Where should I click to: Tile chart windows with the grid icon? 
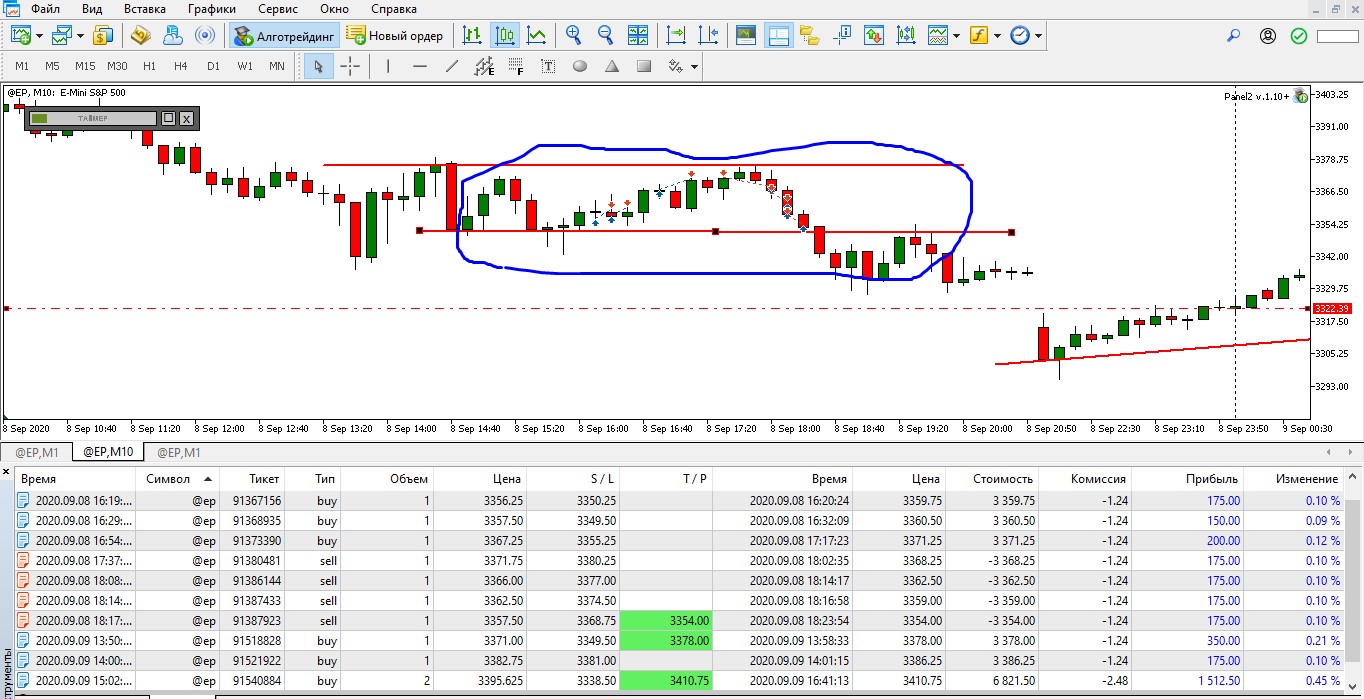pyautogui.click(x=638, y=36)
